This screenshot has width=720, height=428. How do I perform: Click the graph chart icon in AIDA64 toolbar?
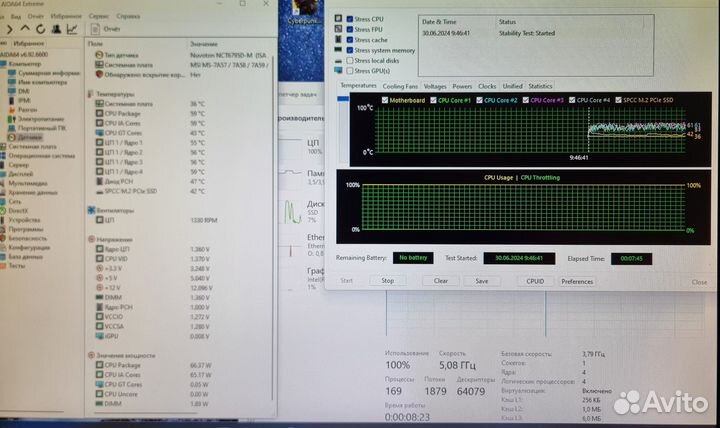click(x=72, y=29)
